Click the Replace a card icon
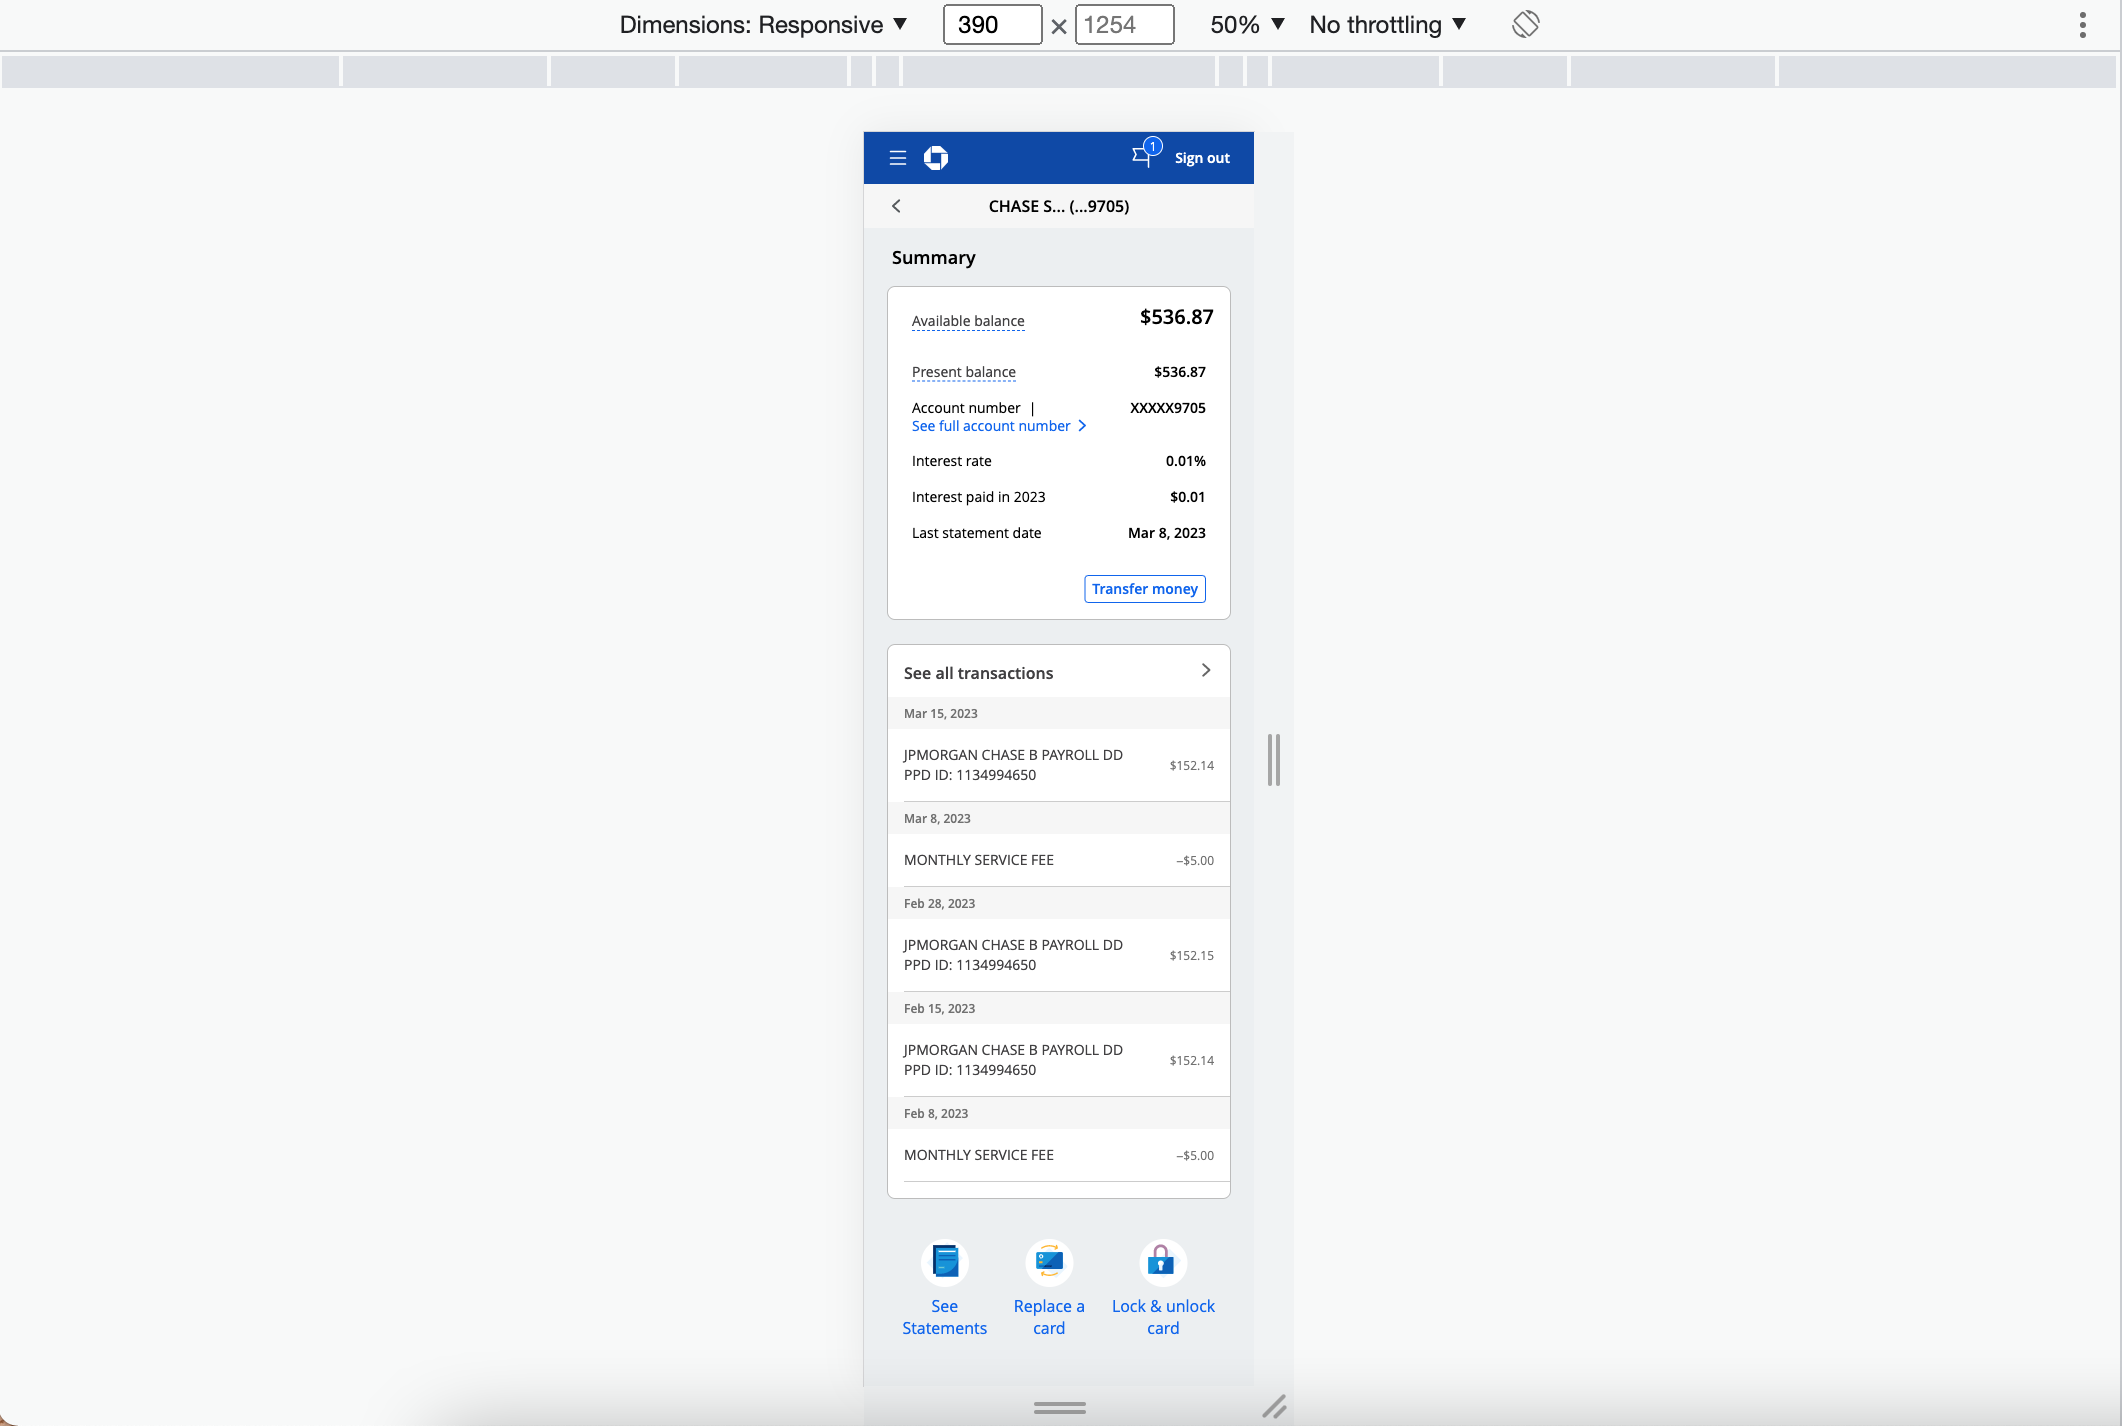Viewport: 2122px width, 1426px height. [1049, 1262]
